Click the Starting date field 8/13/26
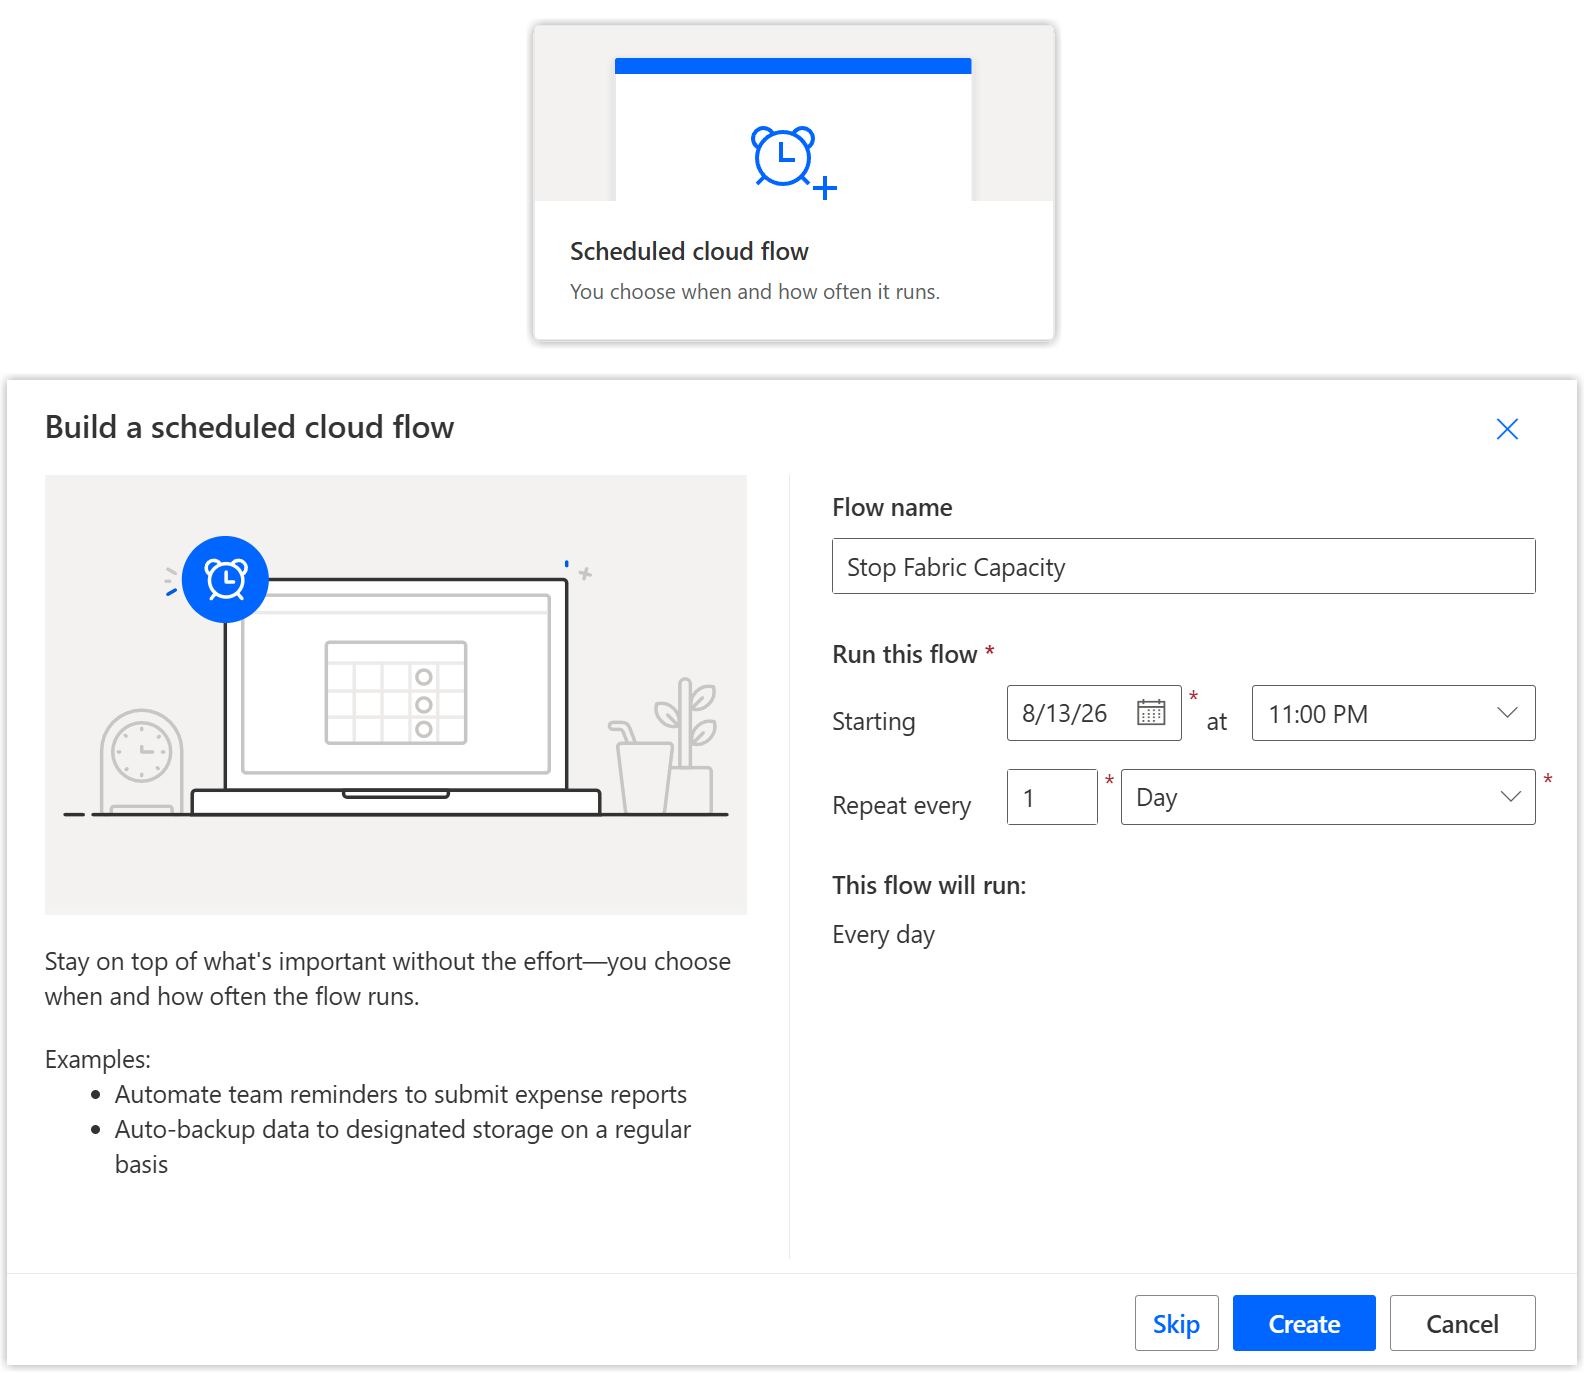The height and width of the screenshot is (1373, 1585). (1094, 713)
